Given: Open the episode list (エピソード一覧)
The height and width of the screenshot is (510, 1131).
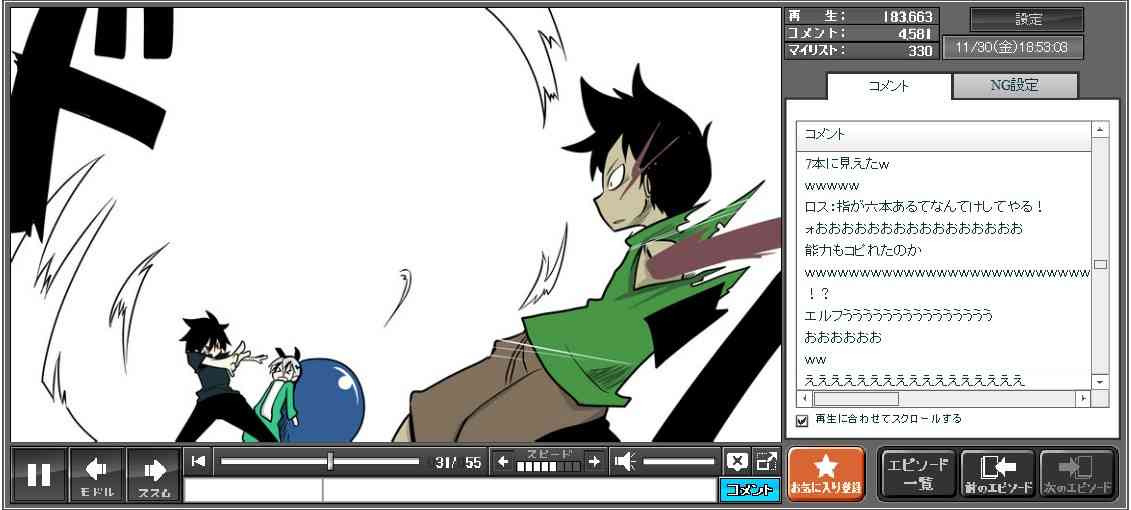Looking at the screenshot, I should (916, 474).
